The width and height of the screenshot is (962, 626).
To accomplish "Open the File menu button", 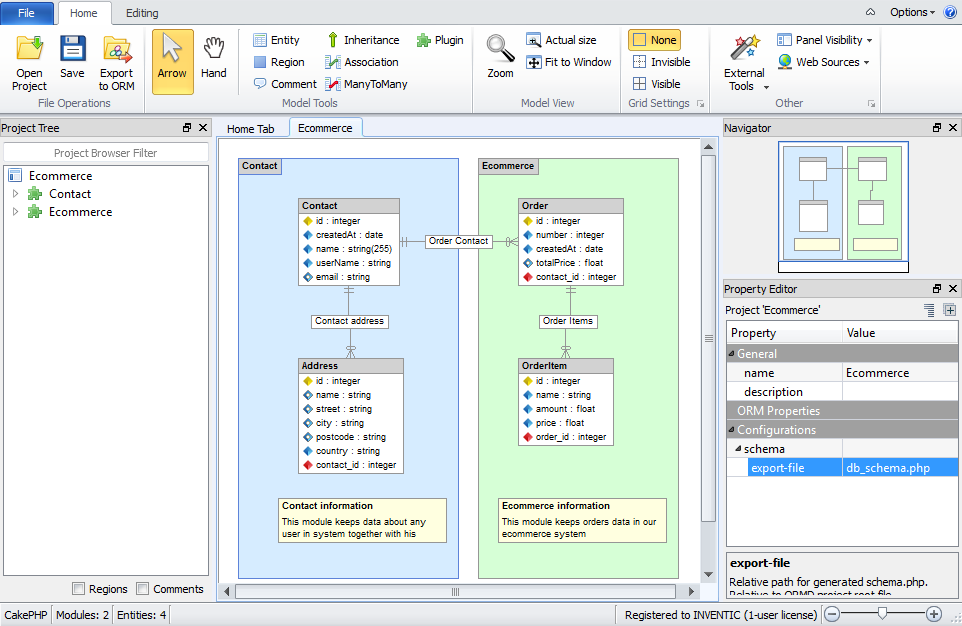I will click(27, 13).
